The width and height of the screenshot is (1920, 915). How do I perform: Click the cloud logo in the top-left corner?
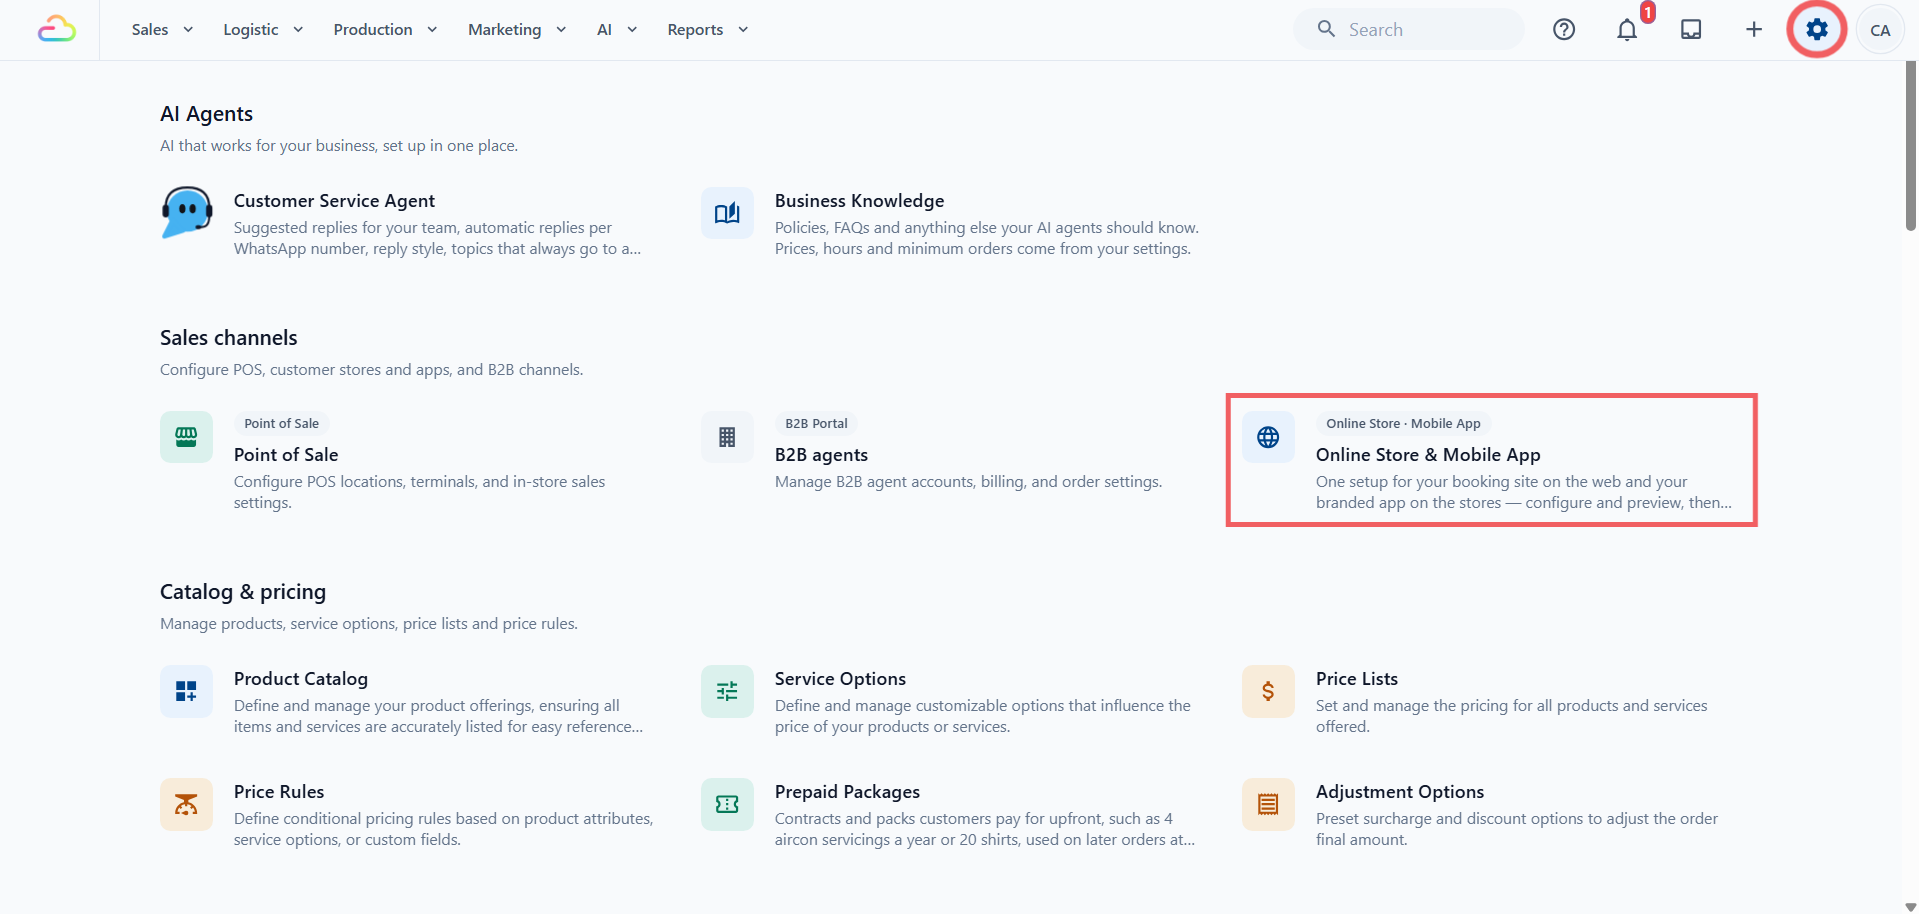pos(57,29)
